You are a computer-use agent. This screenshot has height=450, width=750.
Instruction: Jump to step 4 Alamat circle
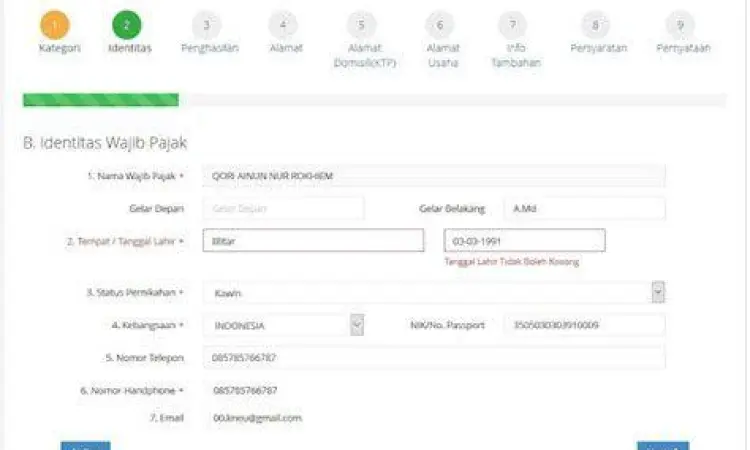(283, 25)
